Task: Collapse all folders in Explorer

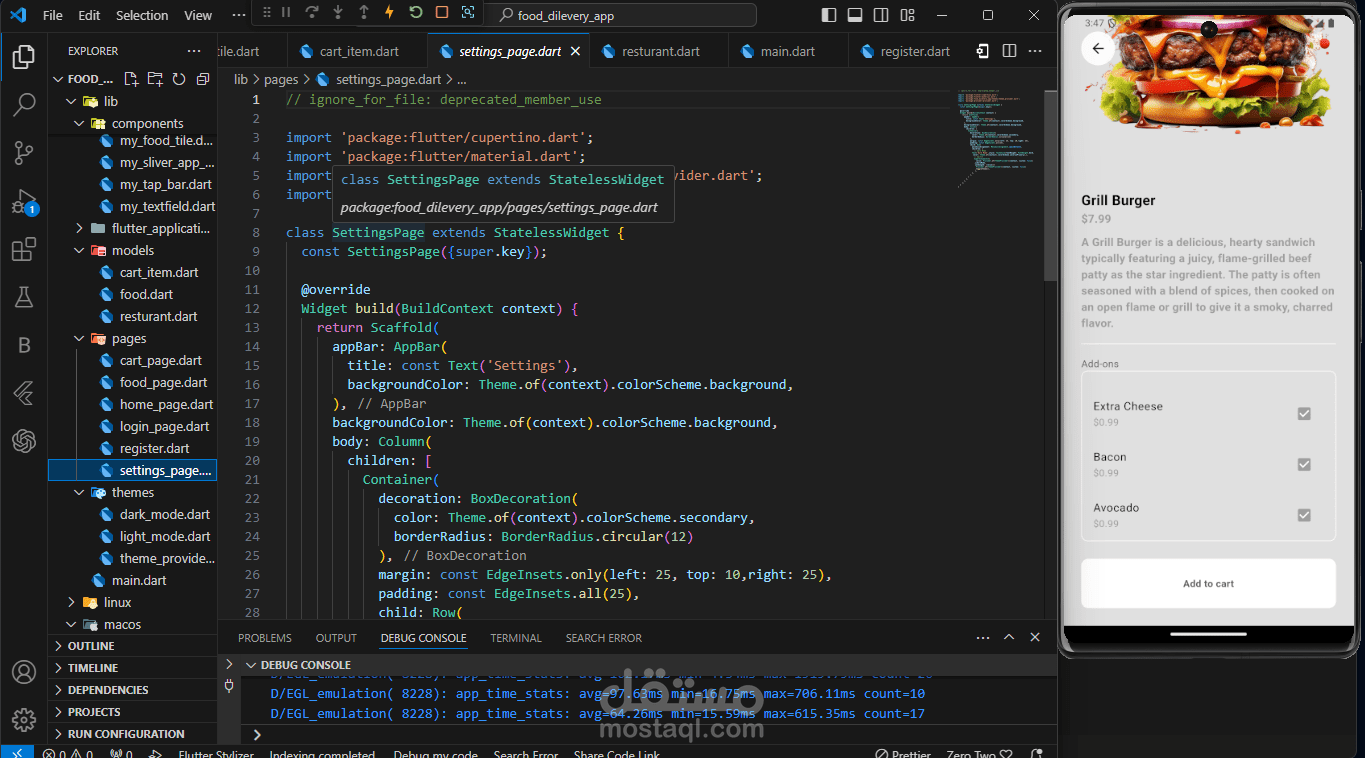Action: [x=203, y=79]
